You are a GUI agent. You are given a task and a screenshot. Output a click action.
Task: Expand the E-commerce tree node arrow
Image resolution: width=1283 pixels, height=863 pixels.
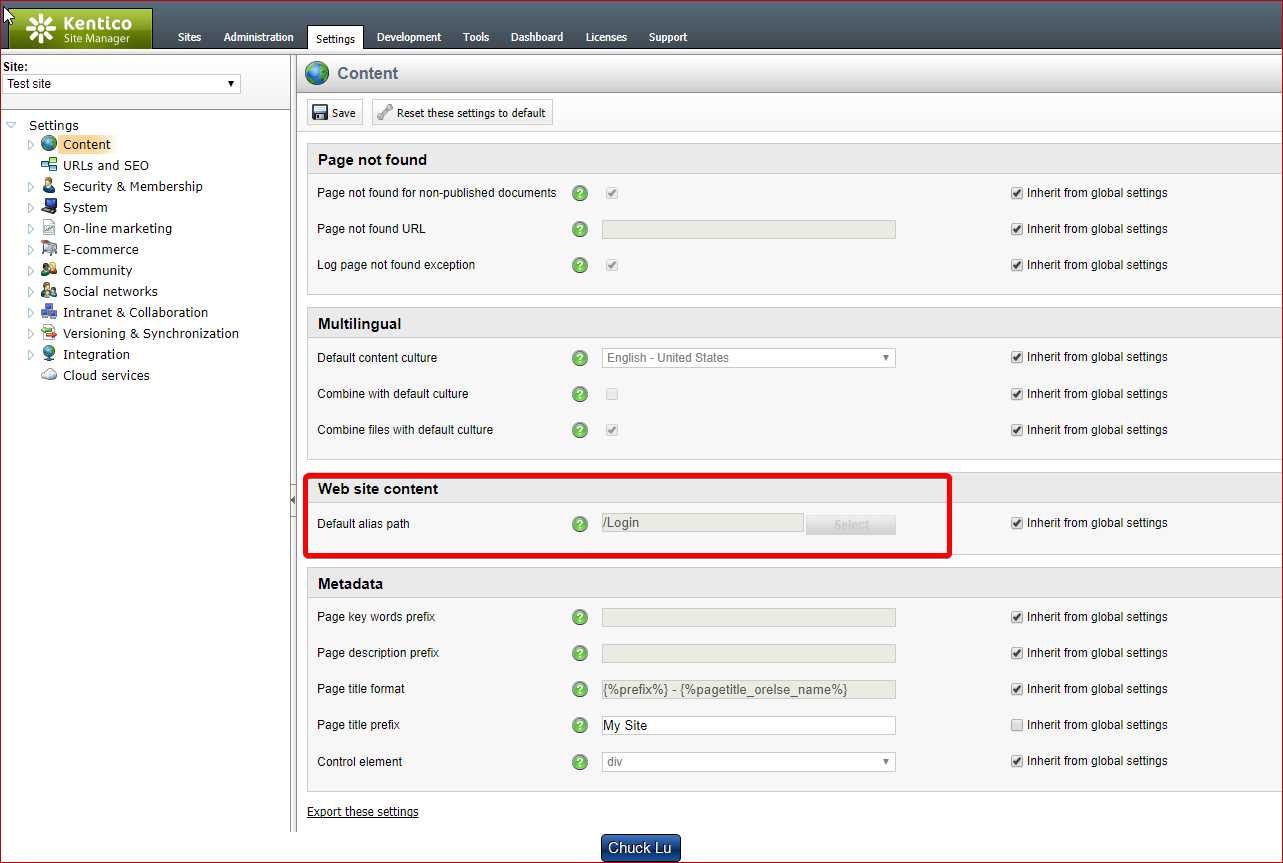(x=30, y=250)
